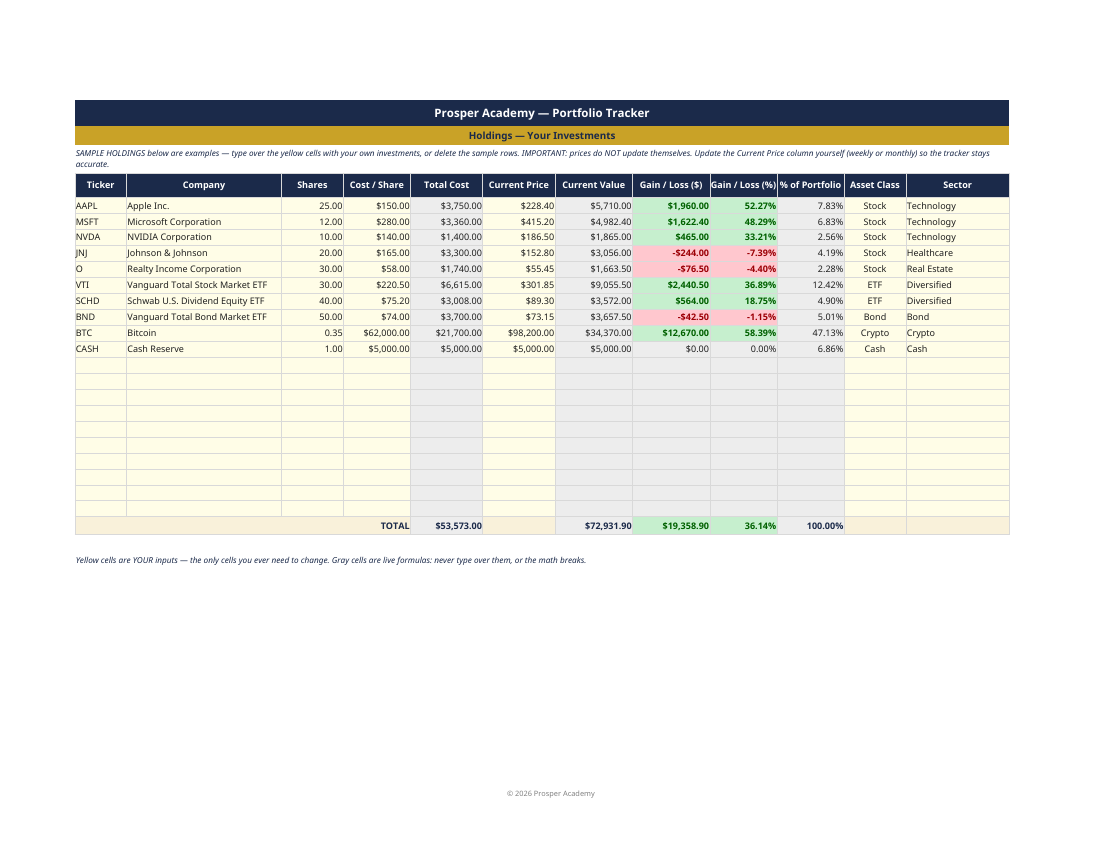
Task: Click the Ticker column header
Action: 100,185
